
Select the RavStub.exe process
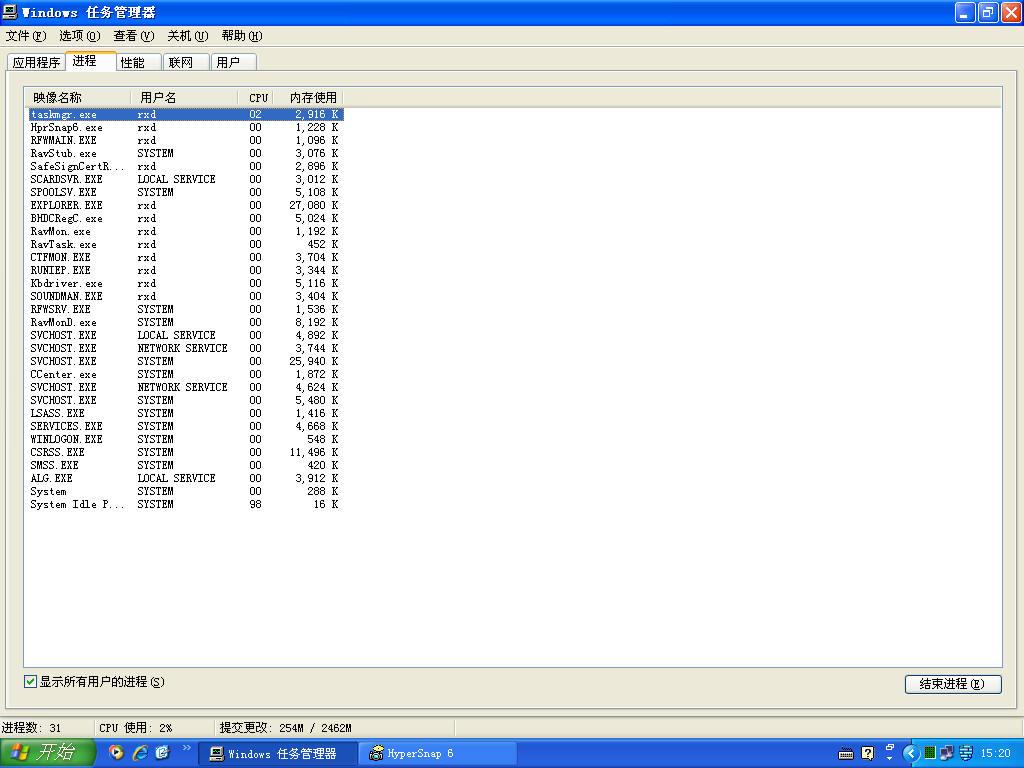(x=185, y=153)
